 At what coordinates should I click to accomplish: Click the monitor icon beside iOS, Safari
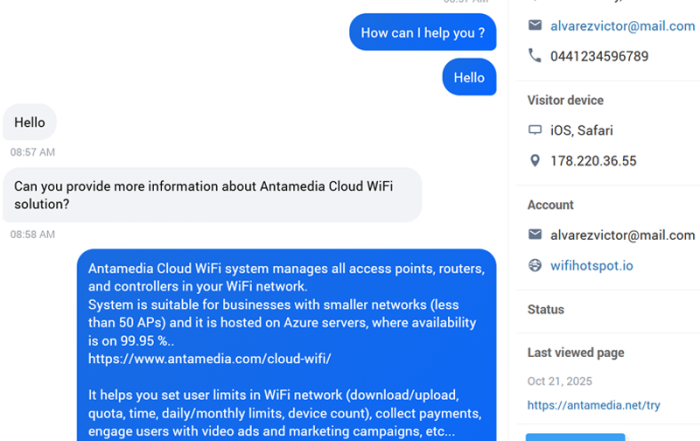tap(535, 130)
